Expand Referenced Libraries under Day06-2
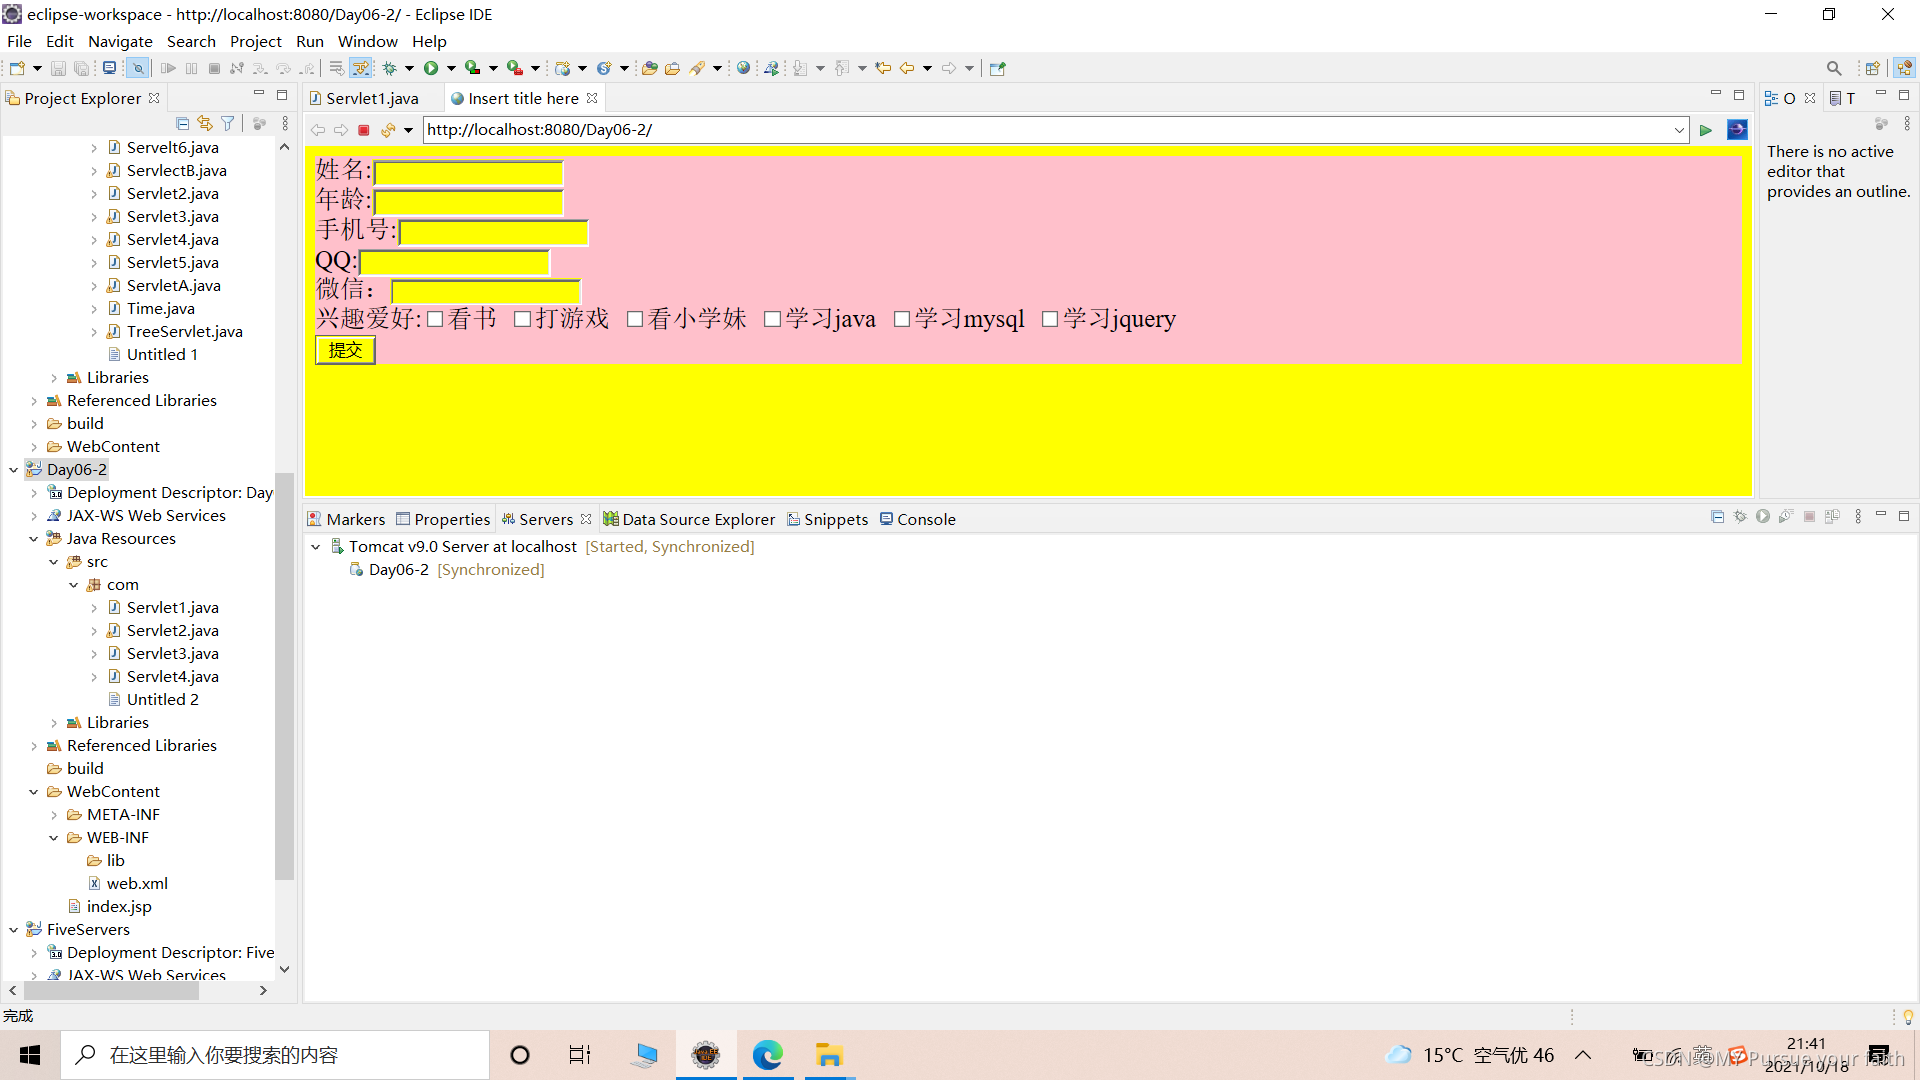The width and height of the screenshot is (1920, 1080). (x=34, y=746)
